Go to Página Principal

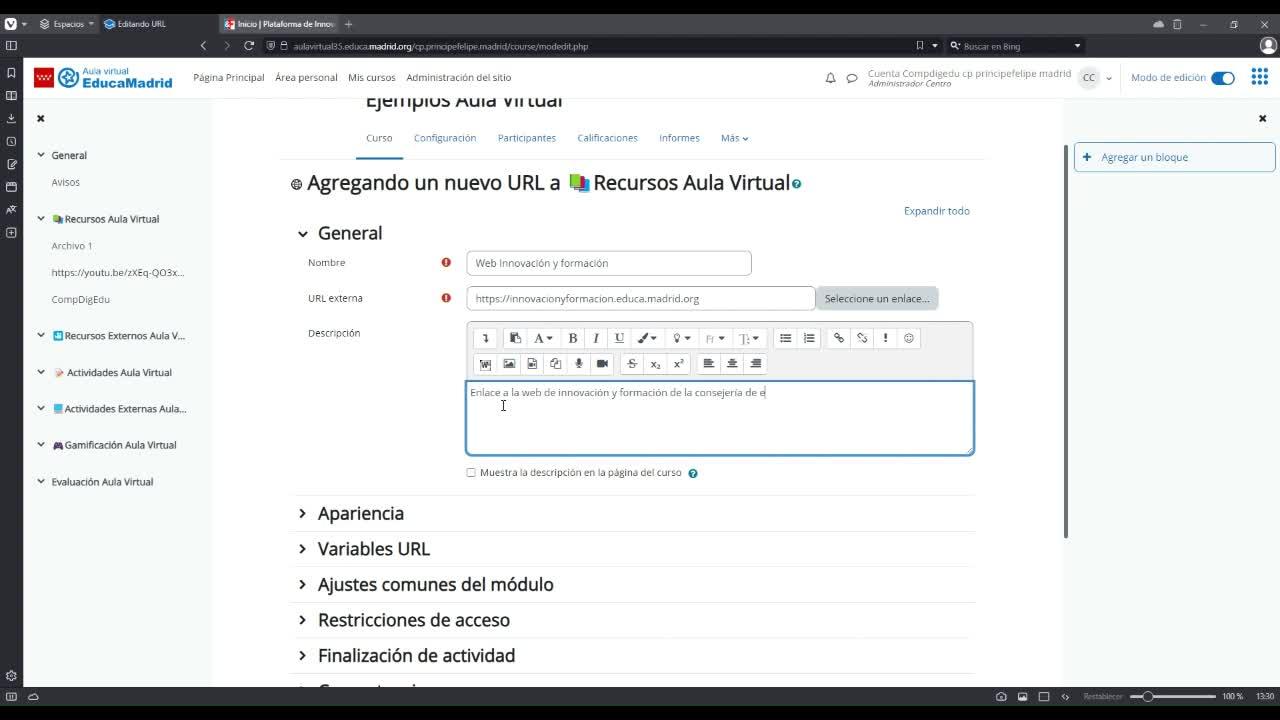tap(229, 78)
